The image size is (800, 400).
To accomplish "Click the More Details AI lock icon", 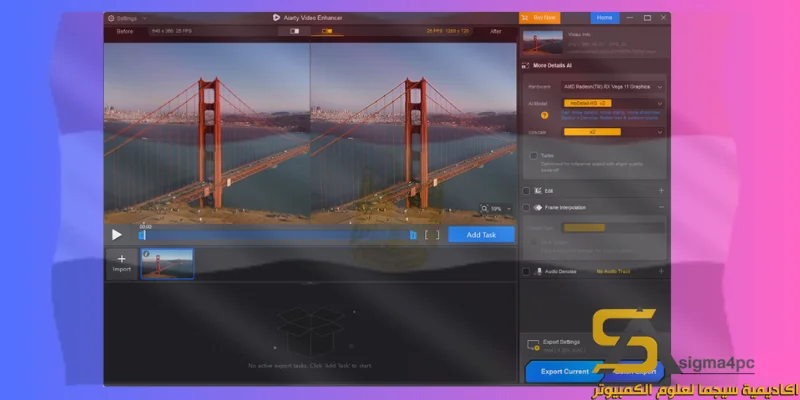I will click(526, 66).
